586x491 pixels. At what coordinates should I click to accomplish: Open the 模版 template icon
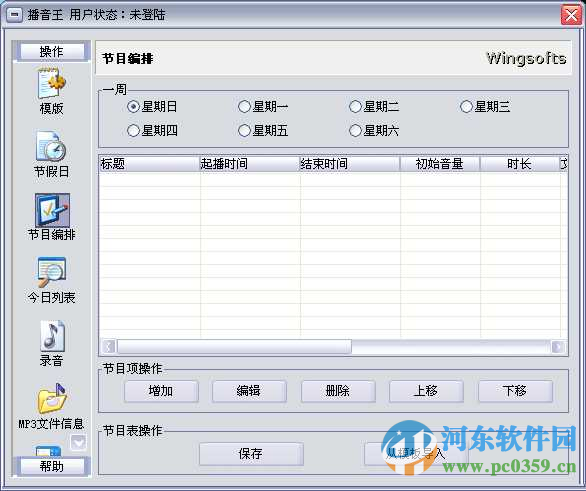click(x=52, y=83)
